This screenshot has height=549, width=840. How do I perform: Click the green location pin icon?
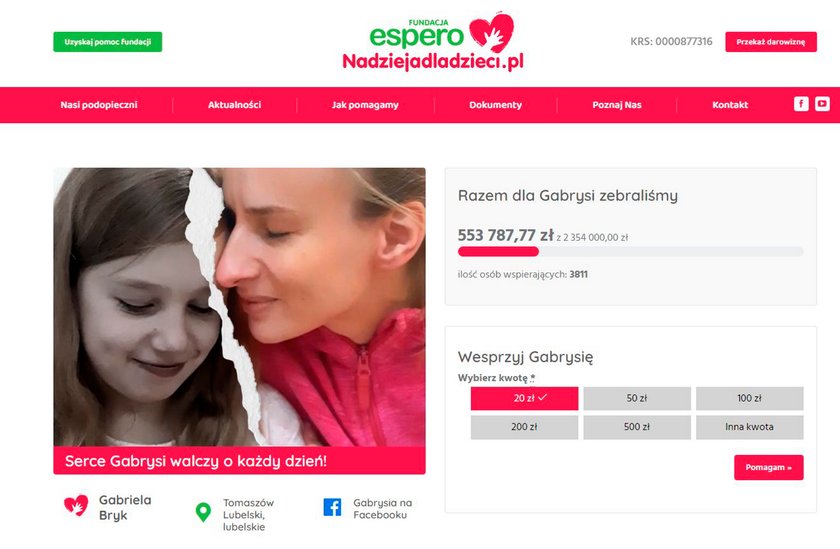tap(203, 512)
